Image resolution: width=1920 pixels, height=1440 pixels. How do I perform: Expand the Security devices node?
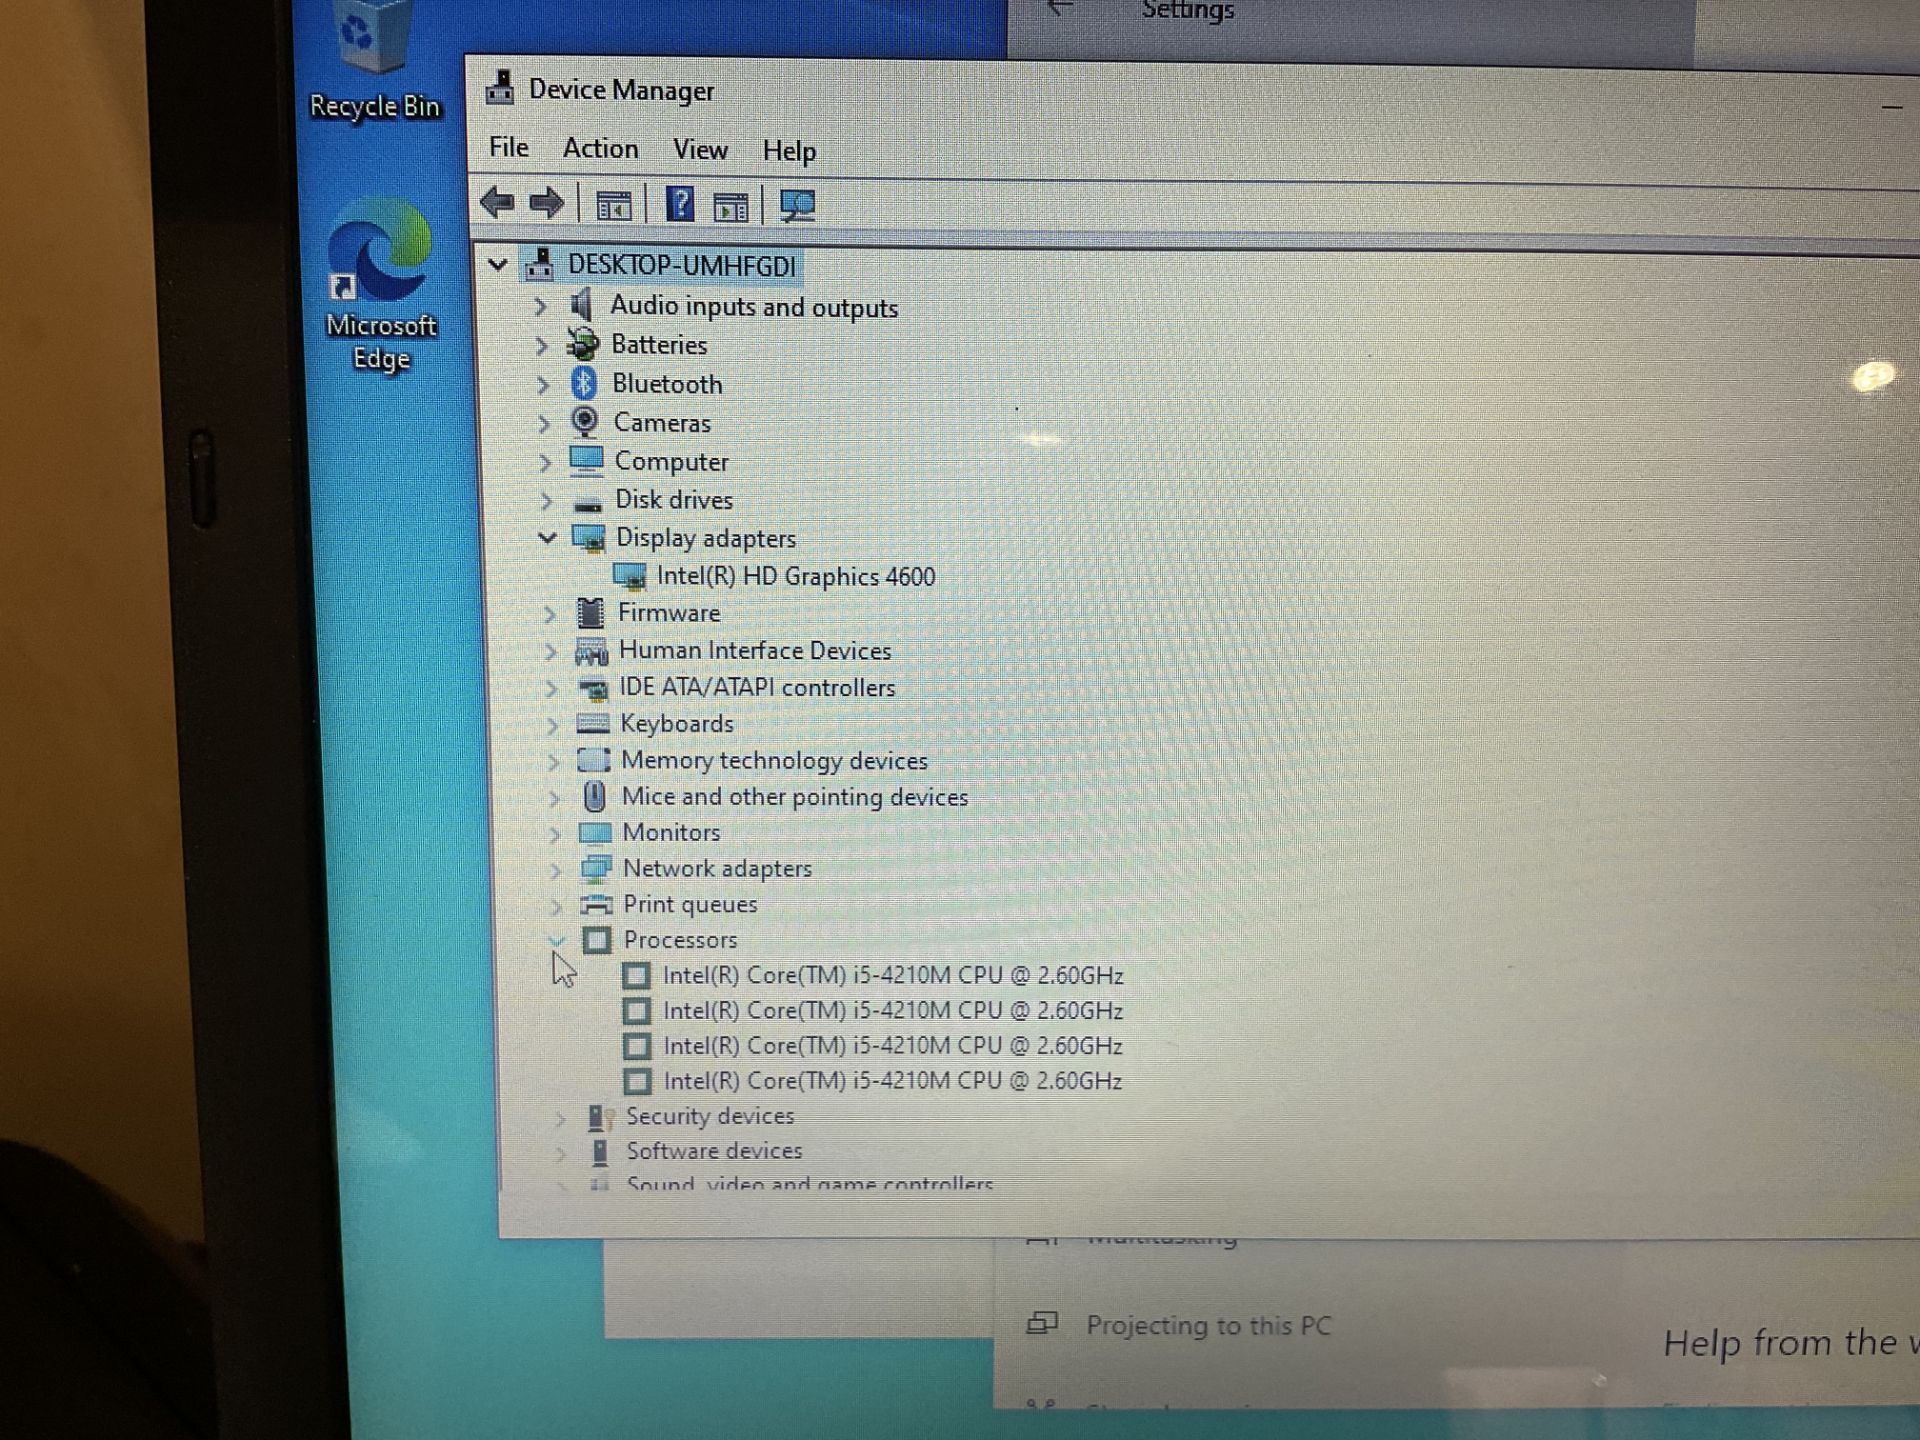click(x=561, y=1117)
